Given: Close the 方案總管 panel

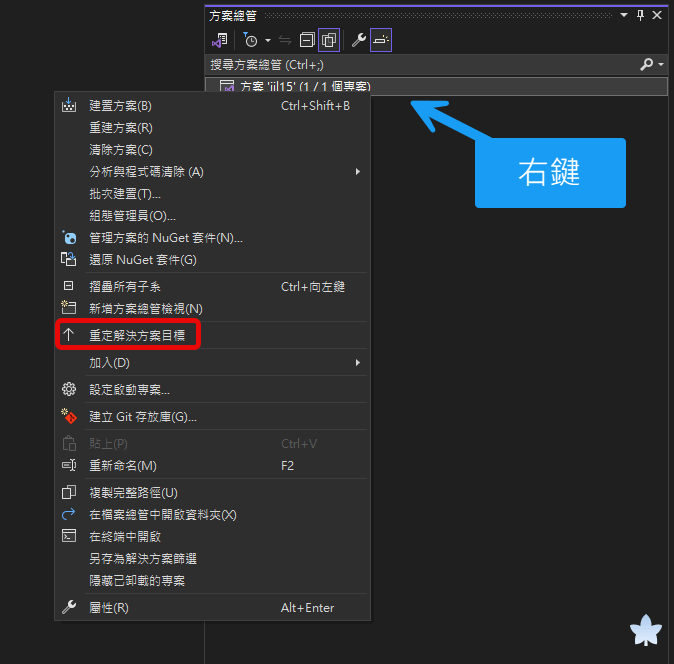Looking at the screenshot, I should [657, 15].
